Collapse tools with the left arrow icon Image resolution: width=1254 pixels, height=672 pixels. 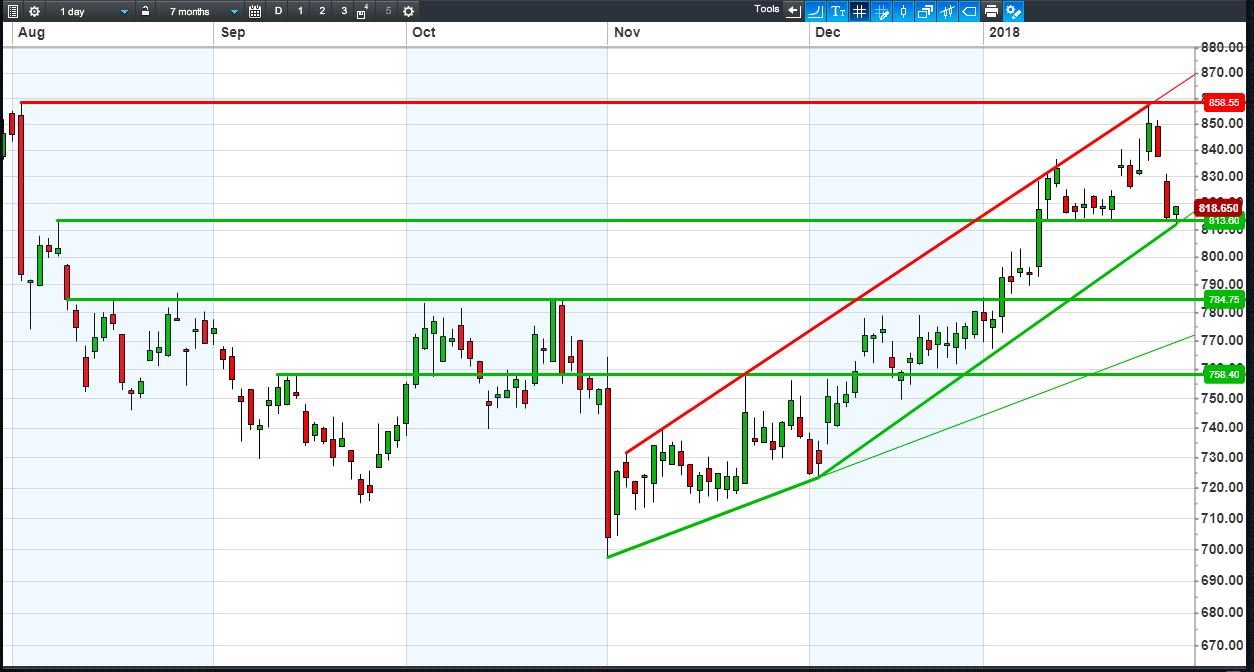tap(793, 11)
